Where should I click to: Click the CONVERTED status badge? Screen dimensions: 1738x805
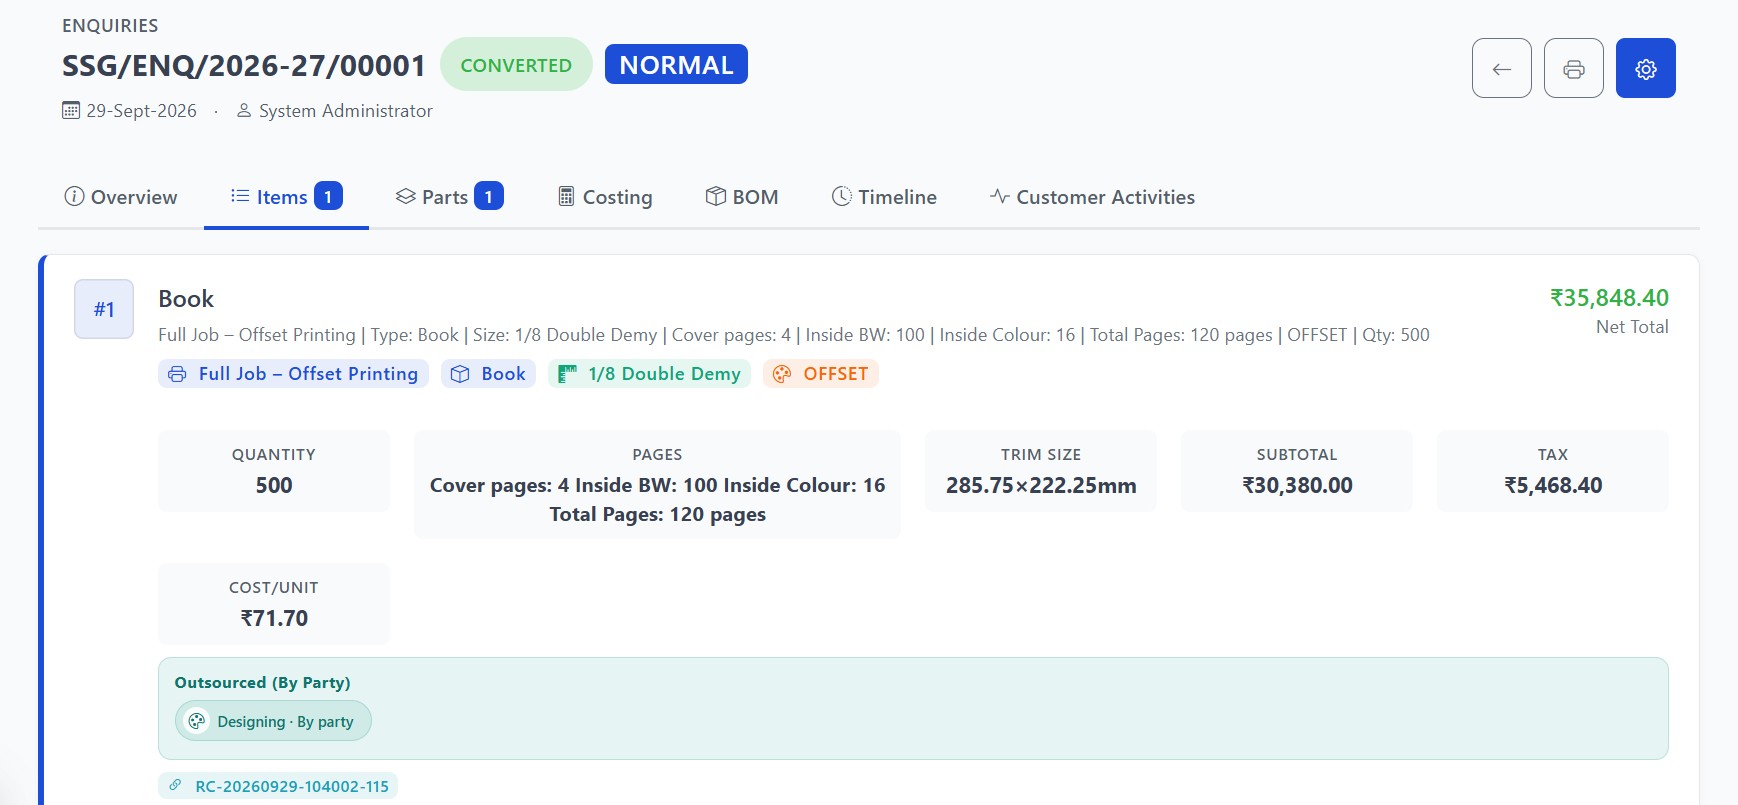point(516,64)
